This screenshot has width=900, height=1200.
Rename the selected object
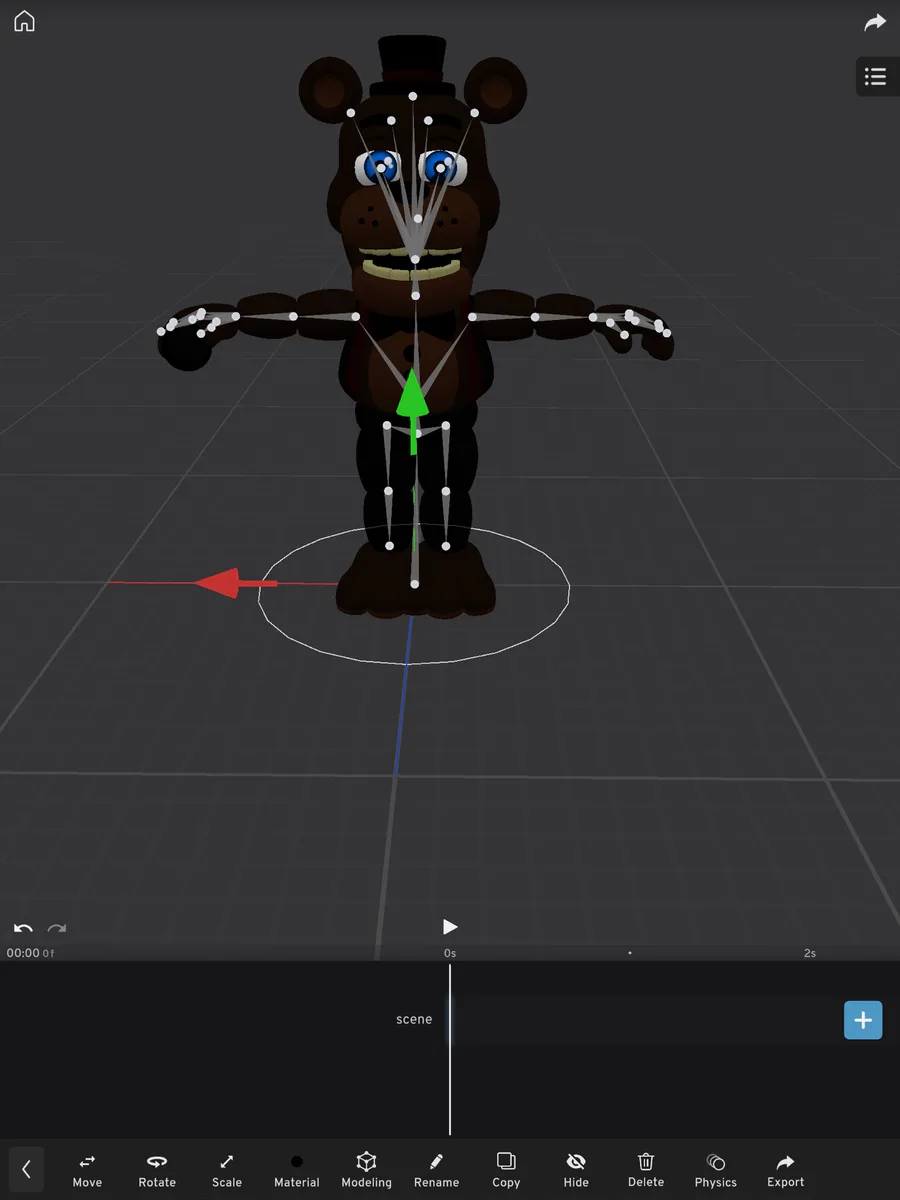436,1170
